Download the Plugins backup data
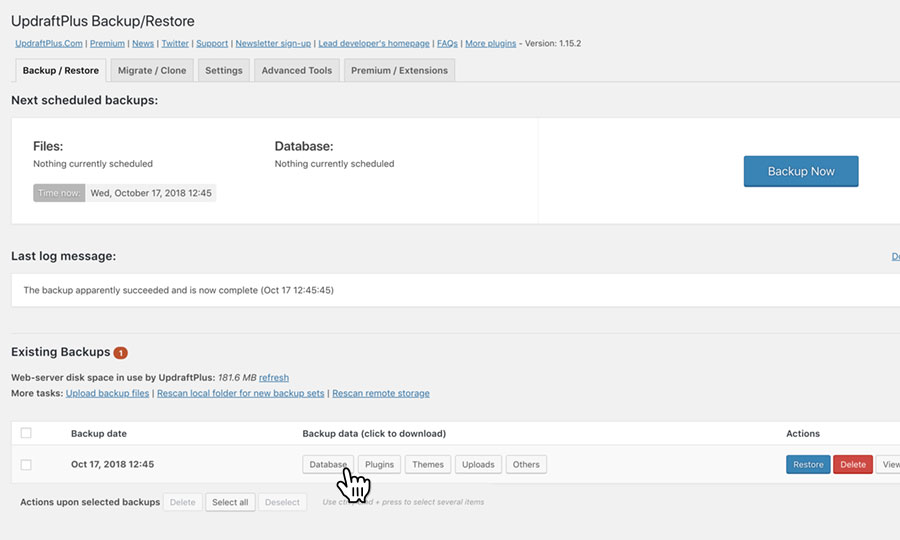Image resolution: width=900 pixels, height=540 pixels. (379, 464)
